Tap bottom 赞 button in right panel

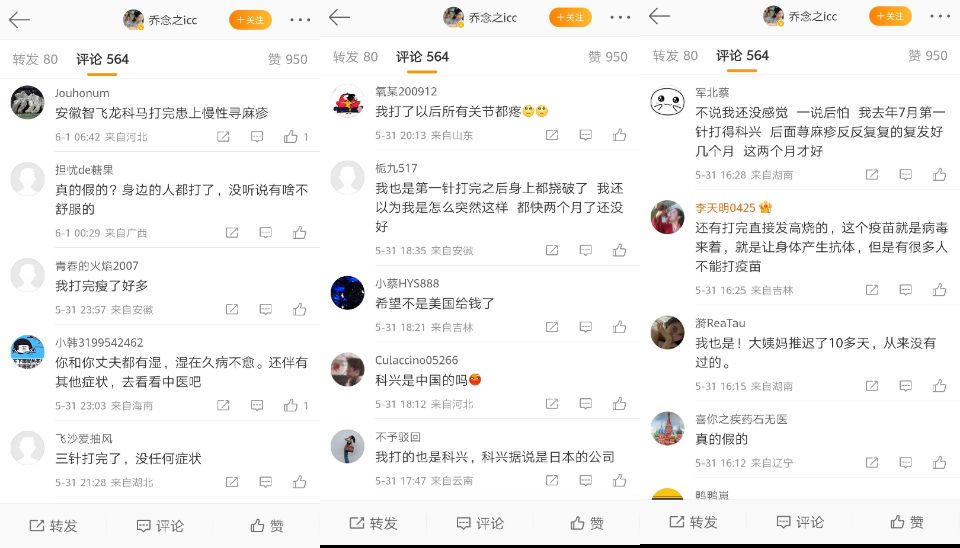(907, 522)
